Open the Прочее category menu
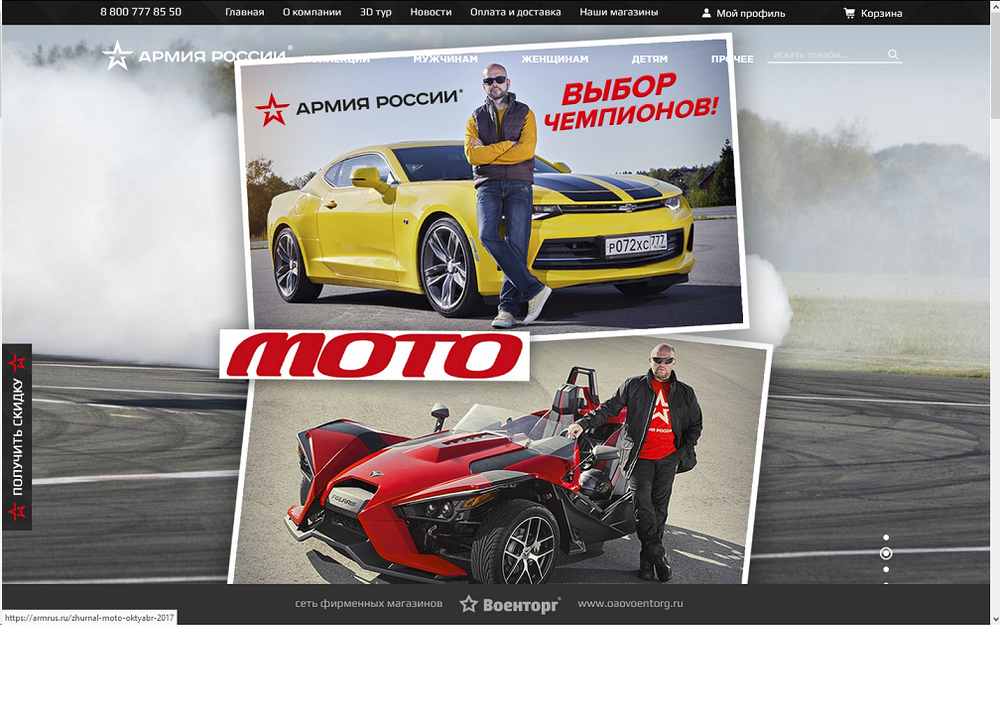 tap(732, 59)
